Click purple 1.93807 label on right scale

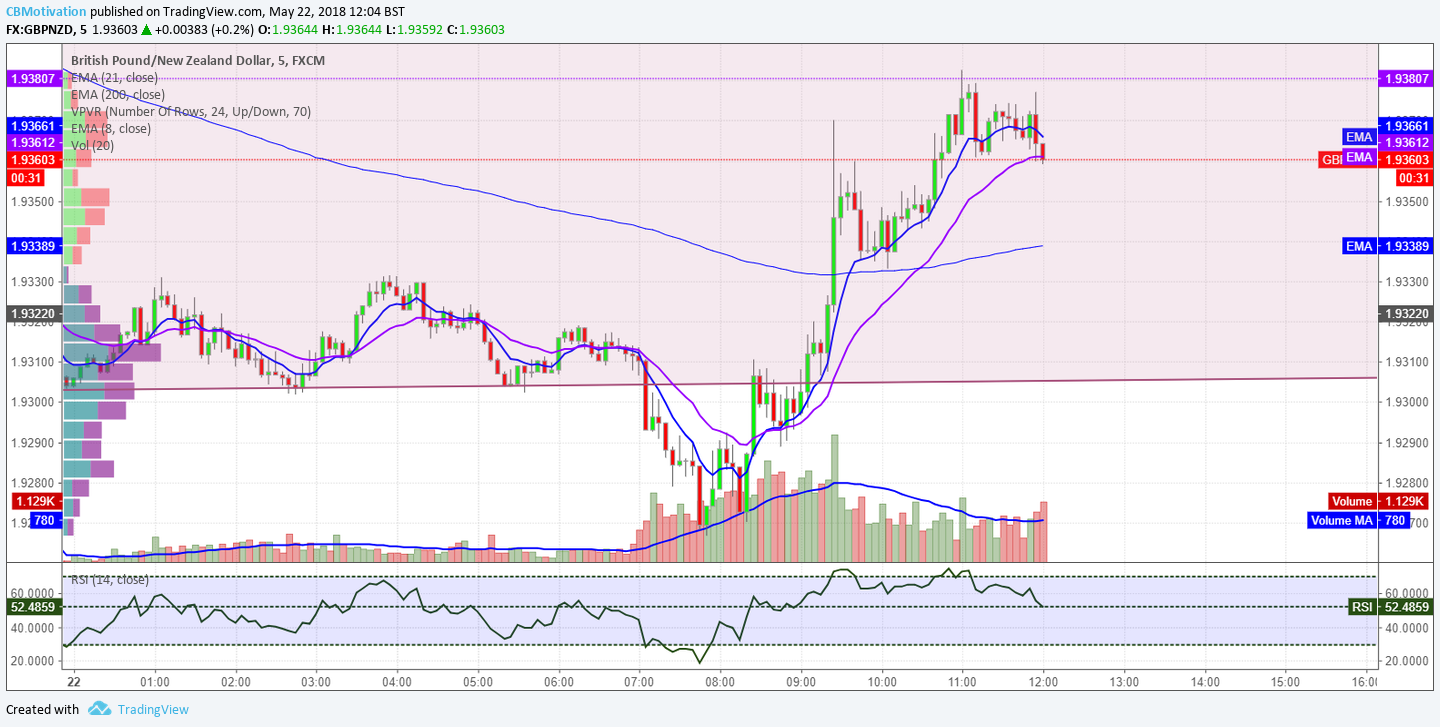coord(1405,78)
